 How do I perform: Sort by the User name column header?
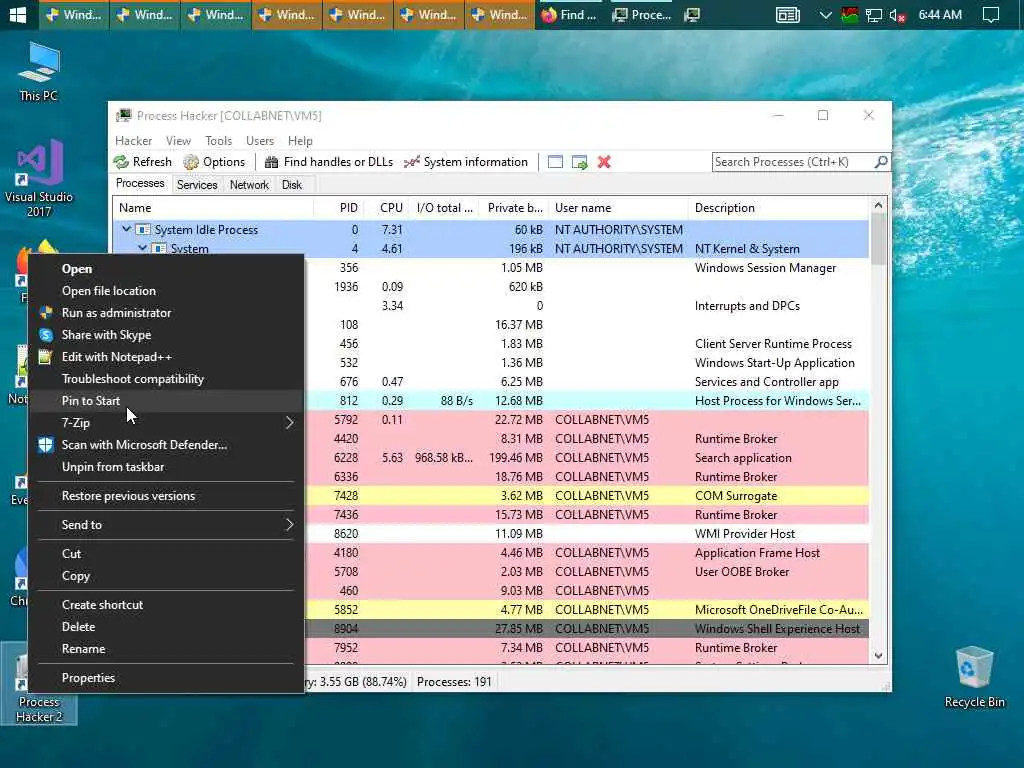[618, 208]
